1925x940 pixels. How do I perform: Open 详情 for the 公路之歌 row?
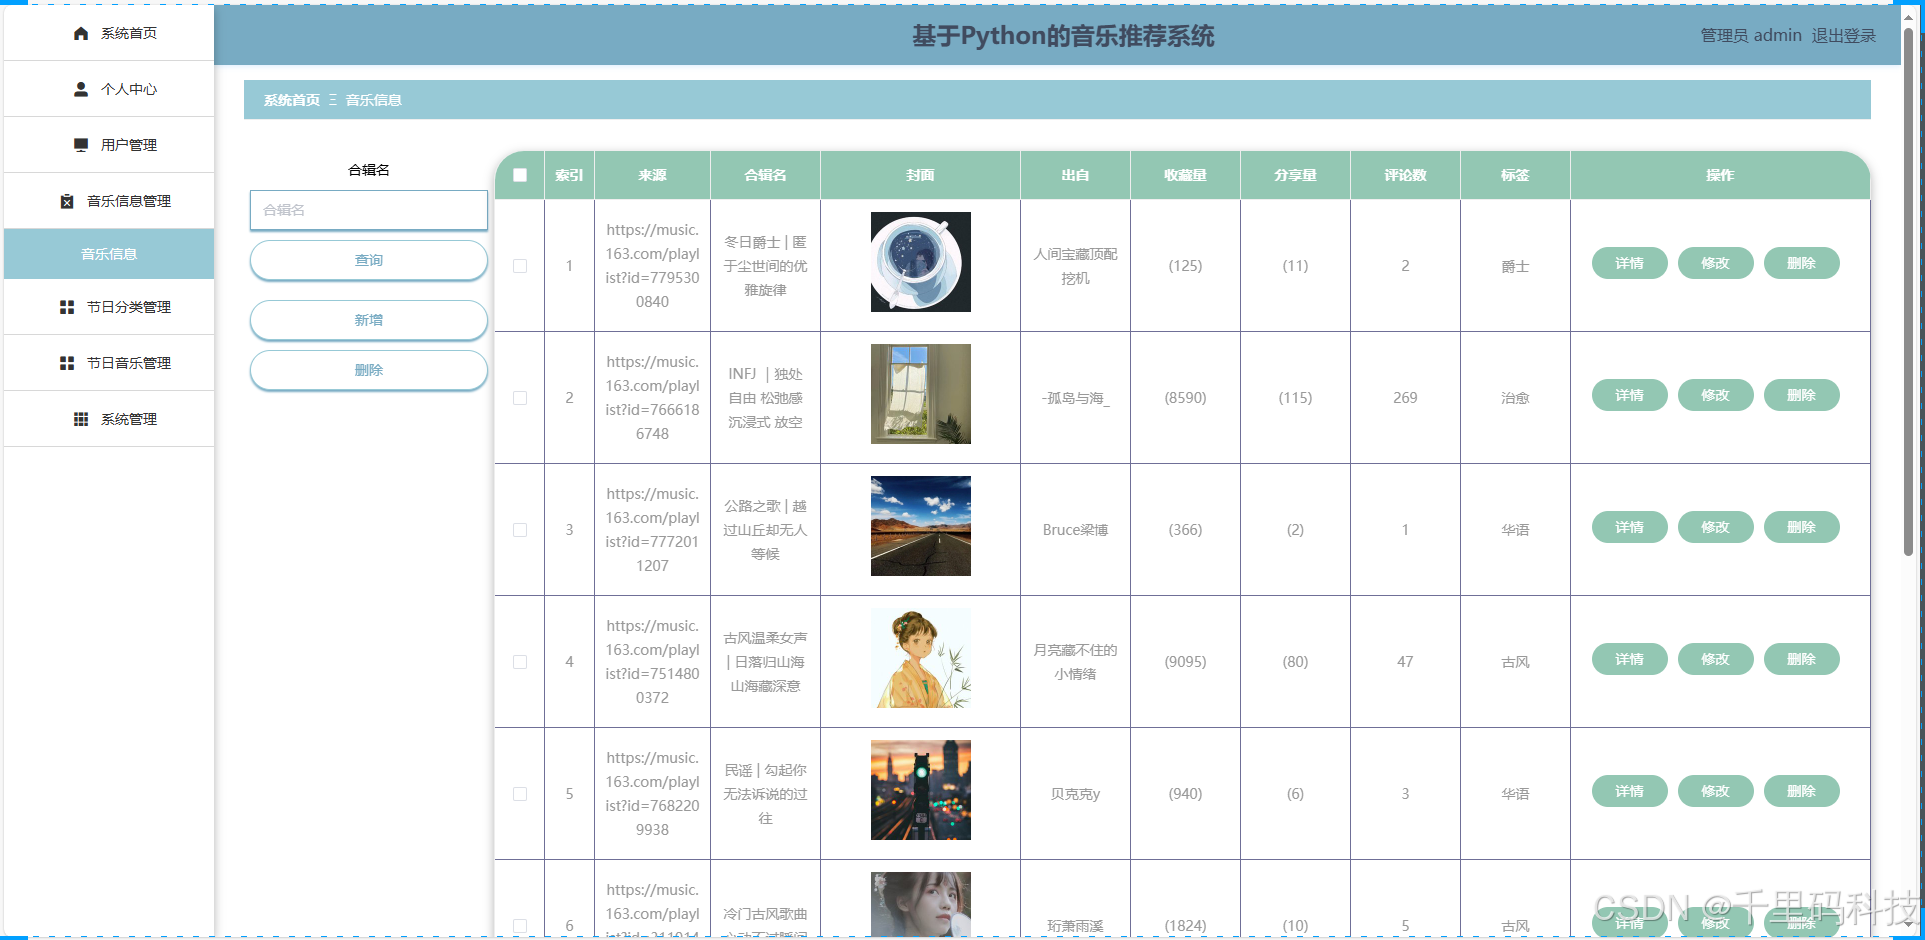click(x=1630, y=527)
